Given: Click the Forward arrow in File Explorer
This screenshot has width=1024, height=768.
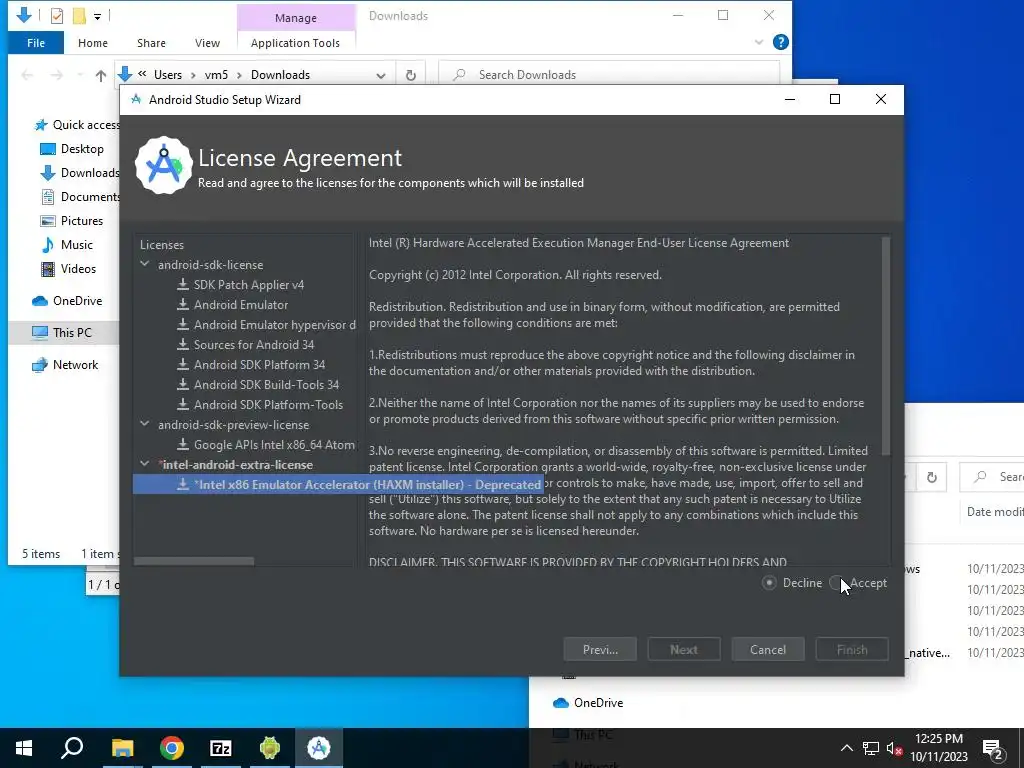Looking at the screenshot, I should point(57,75).
